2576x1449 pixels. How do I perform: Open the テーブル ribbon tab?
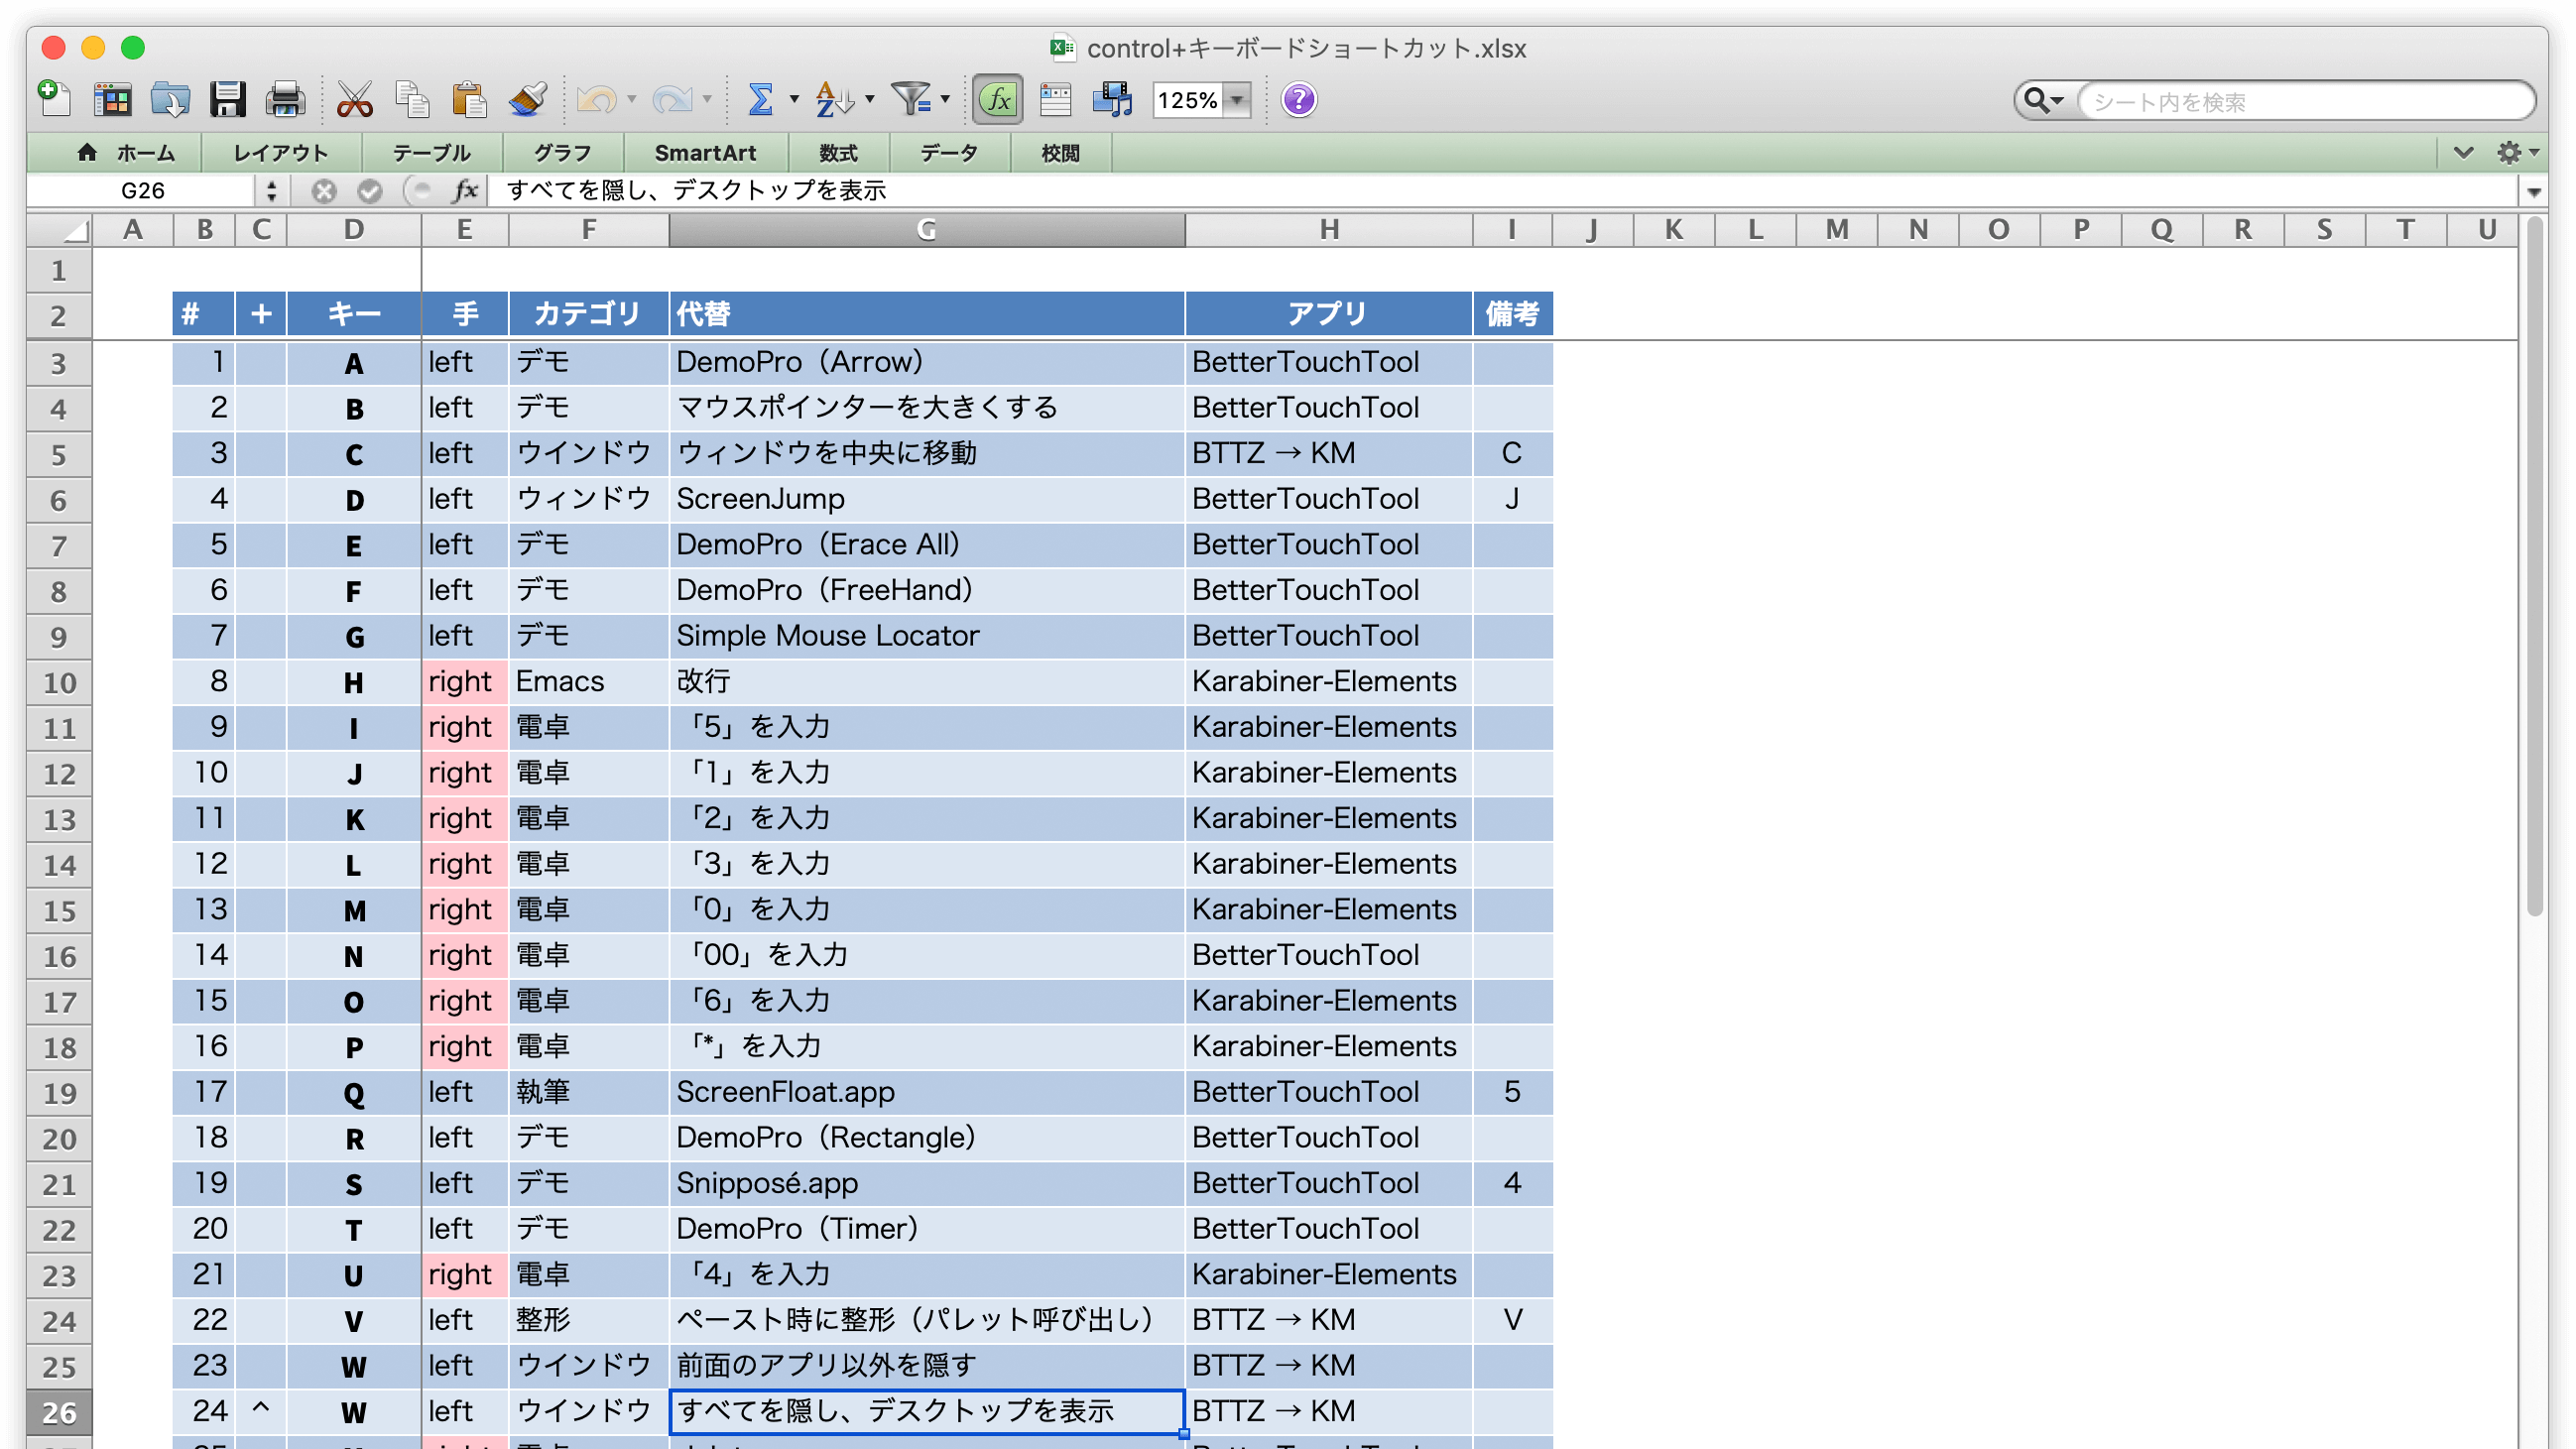click(x=431, y=153)
